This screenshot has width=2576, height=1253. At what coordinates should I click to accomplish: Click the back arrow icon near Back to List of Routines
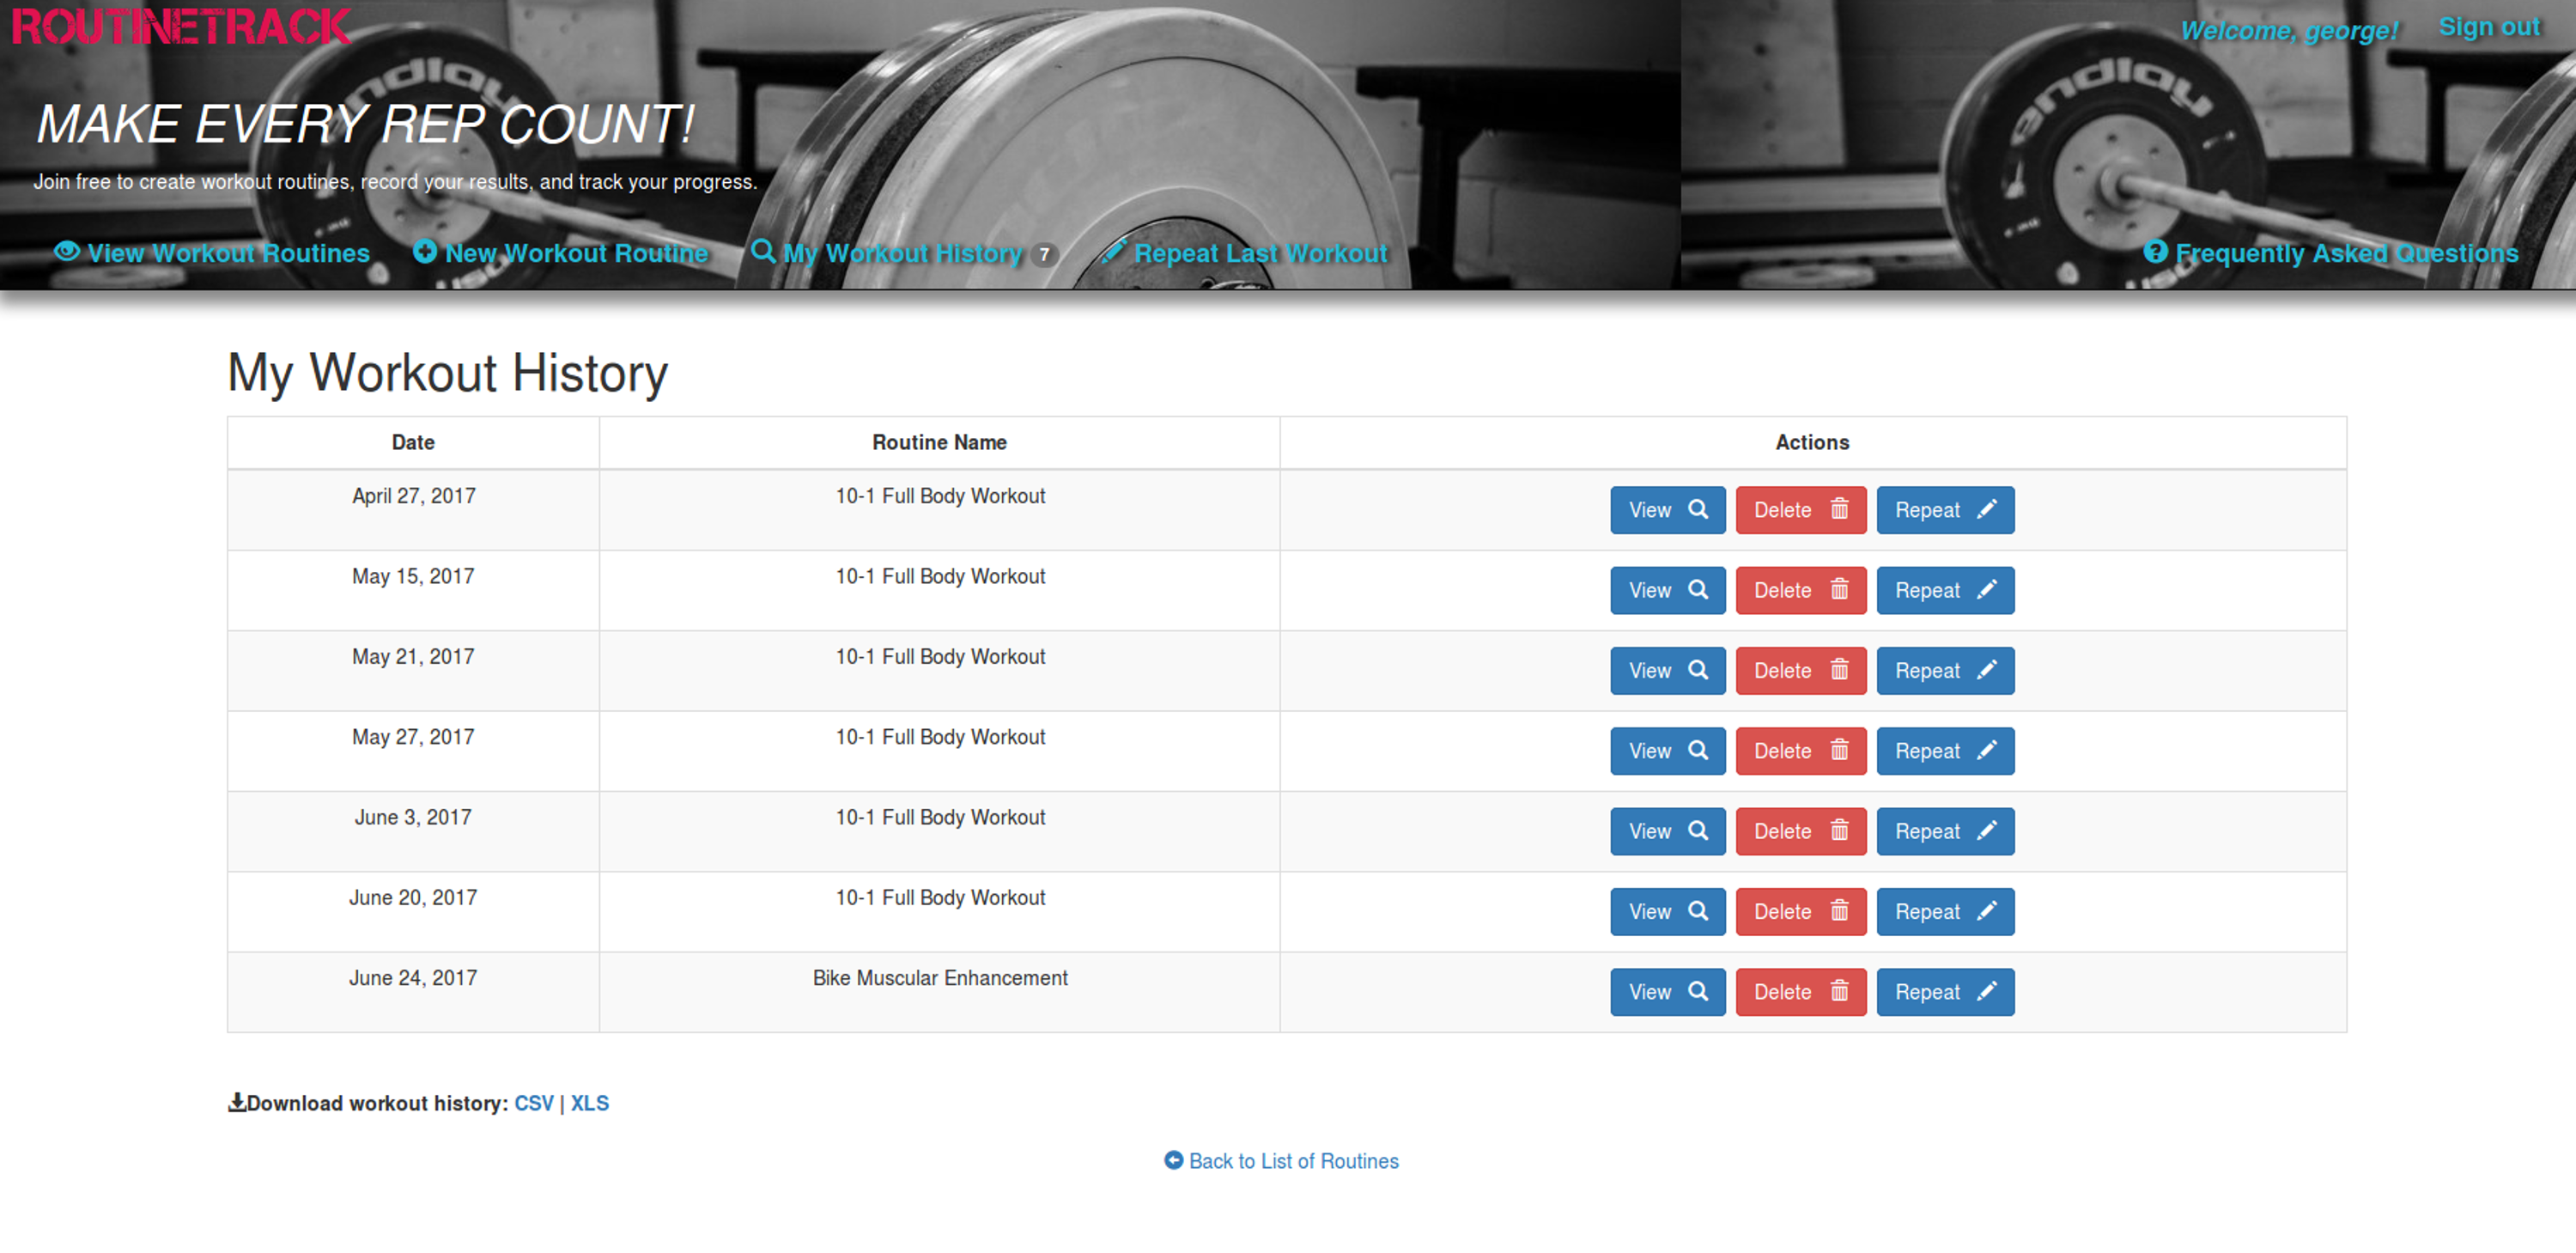1173,1160
